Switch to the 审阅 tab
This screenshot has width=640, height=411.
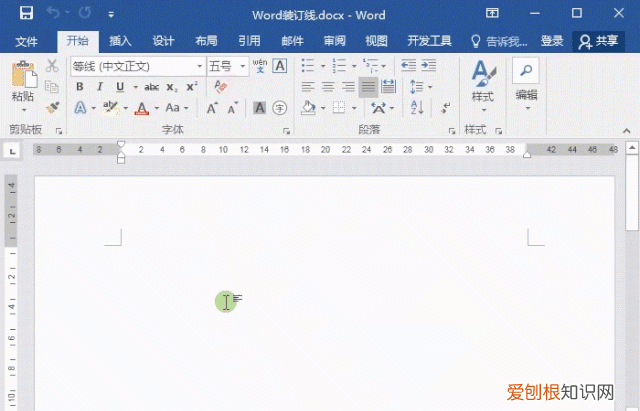335,41
